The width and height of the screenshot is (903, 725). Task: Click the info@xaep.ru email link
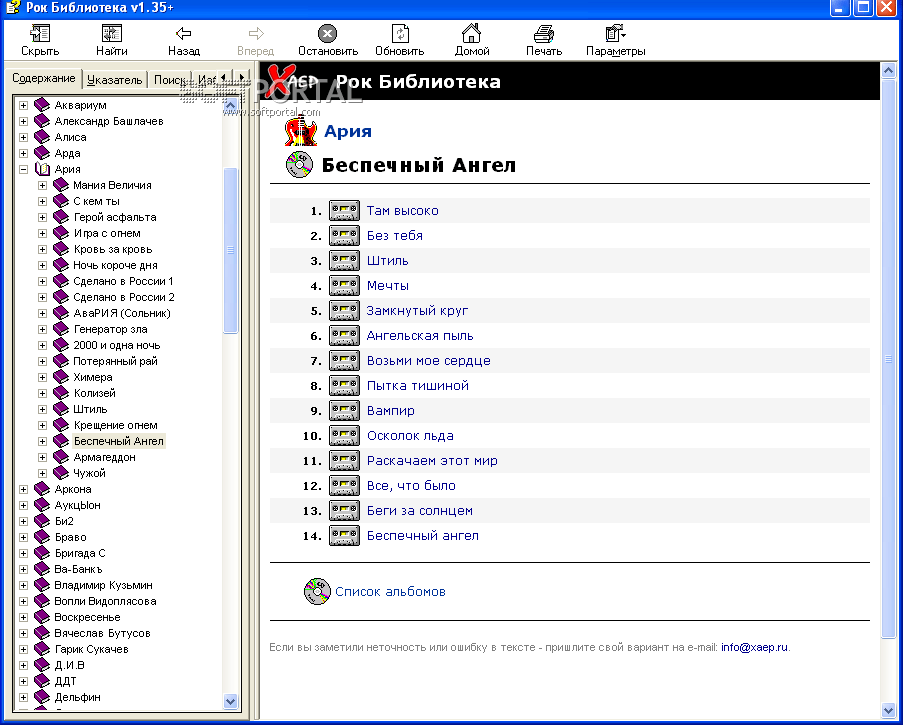click(x=754, y=647)
